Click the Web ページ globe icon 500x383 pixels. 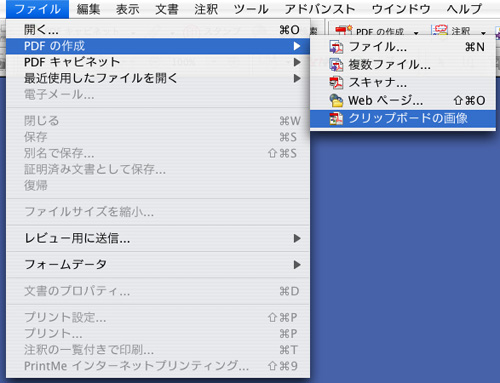pyautogui.click(x=336, y=100)
